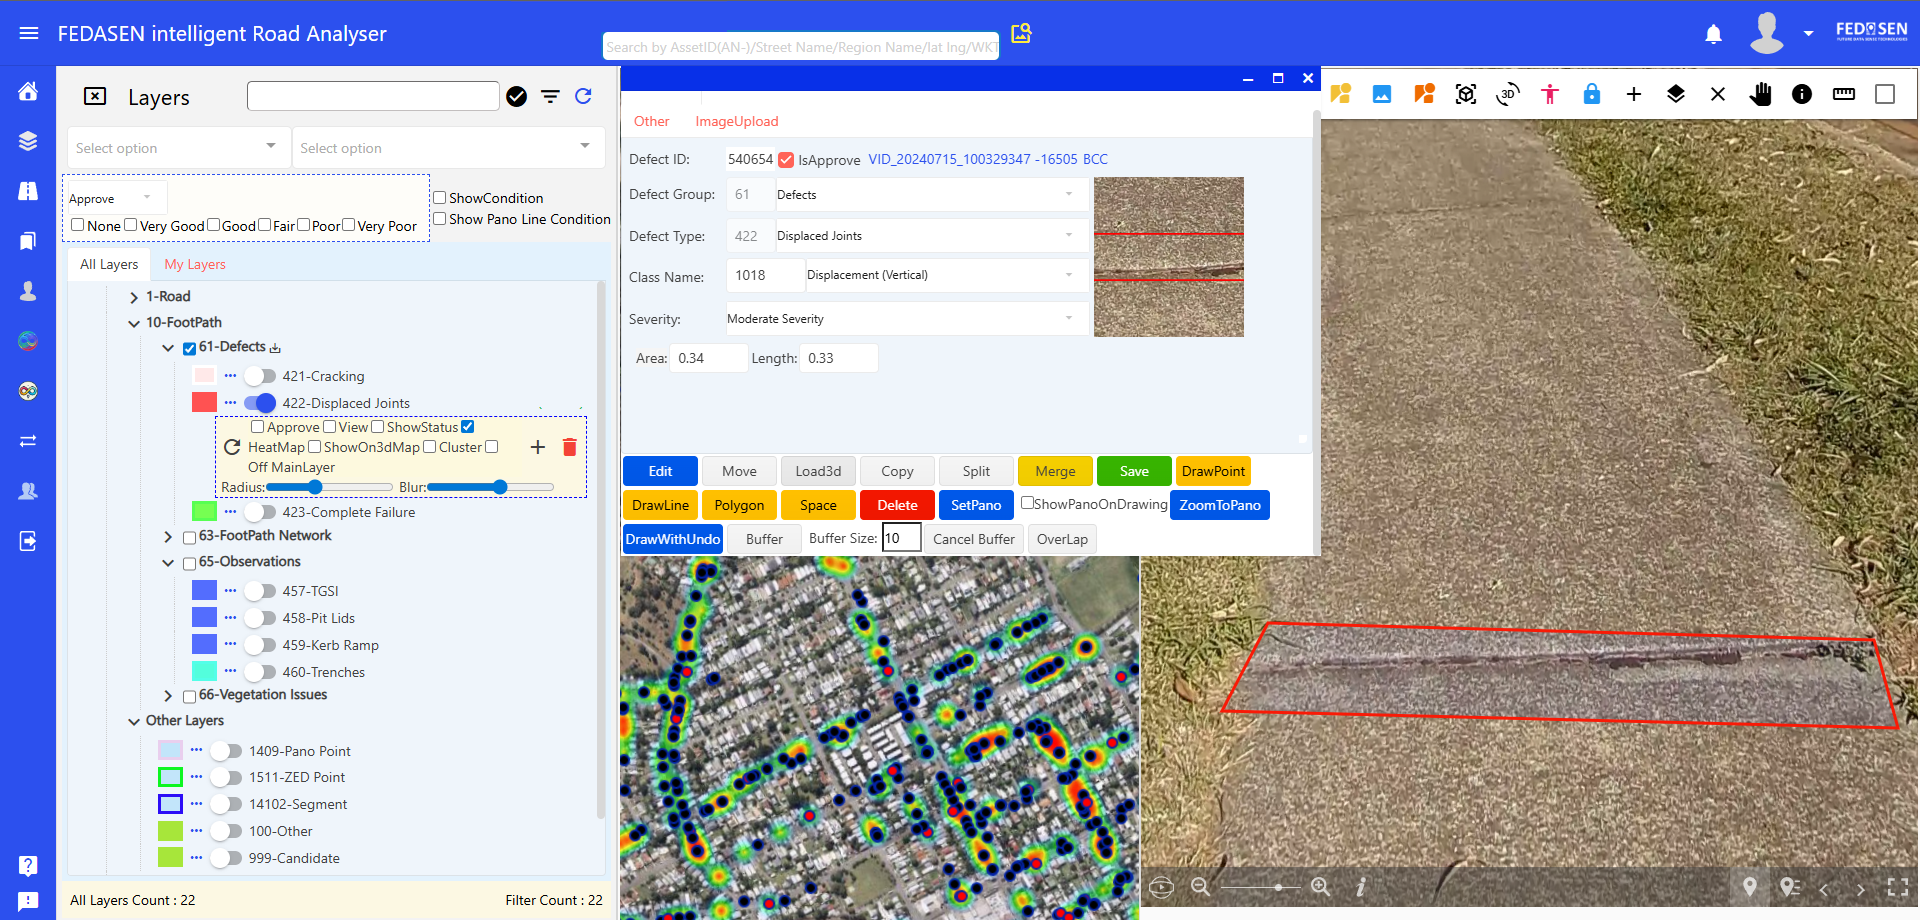Toggle the 421-Cracking layer switch

point(260,376)
